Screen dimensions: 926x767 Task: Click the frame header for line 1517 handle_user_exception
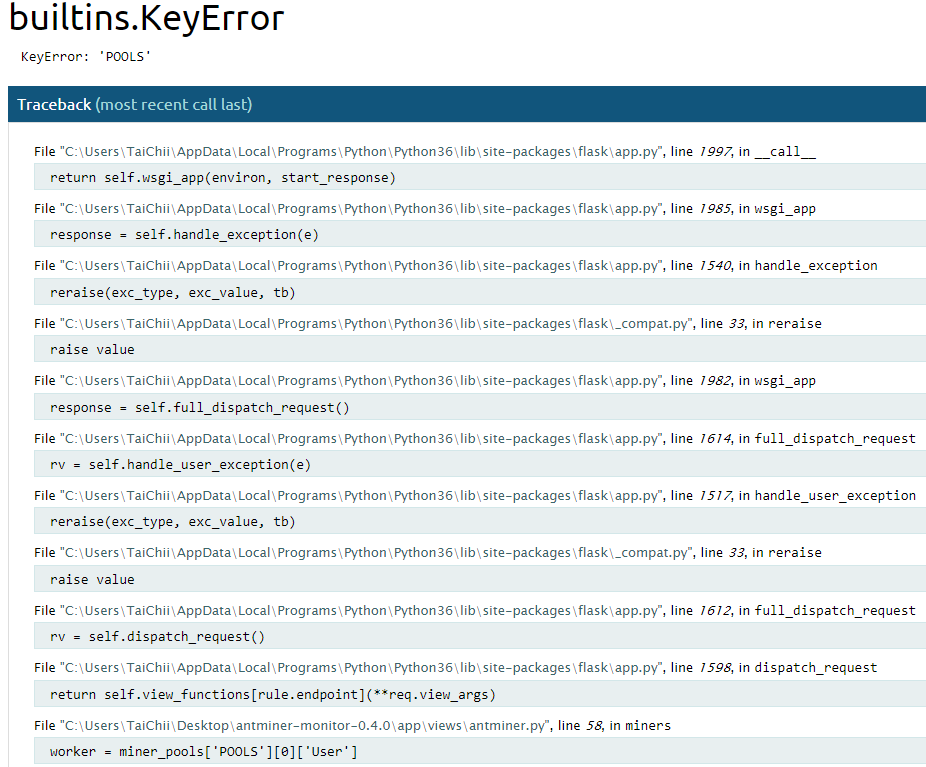point(475,495)
